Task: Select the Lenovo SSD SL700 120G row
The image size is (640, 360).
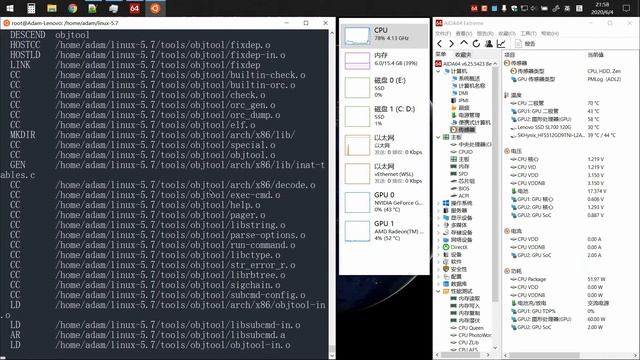Action: pyautogui.click(x=569, y=127)
